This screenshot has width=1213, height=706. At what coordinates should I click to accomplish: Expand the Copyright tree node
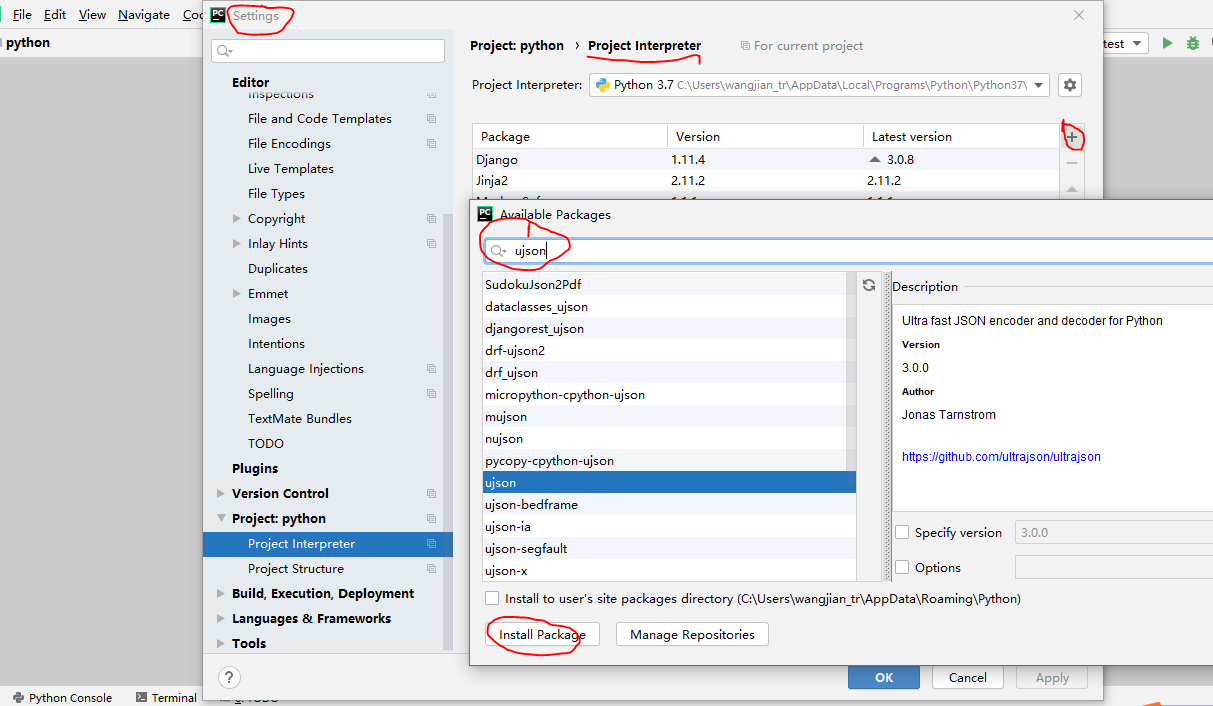coord(237,219)
